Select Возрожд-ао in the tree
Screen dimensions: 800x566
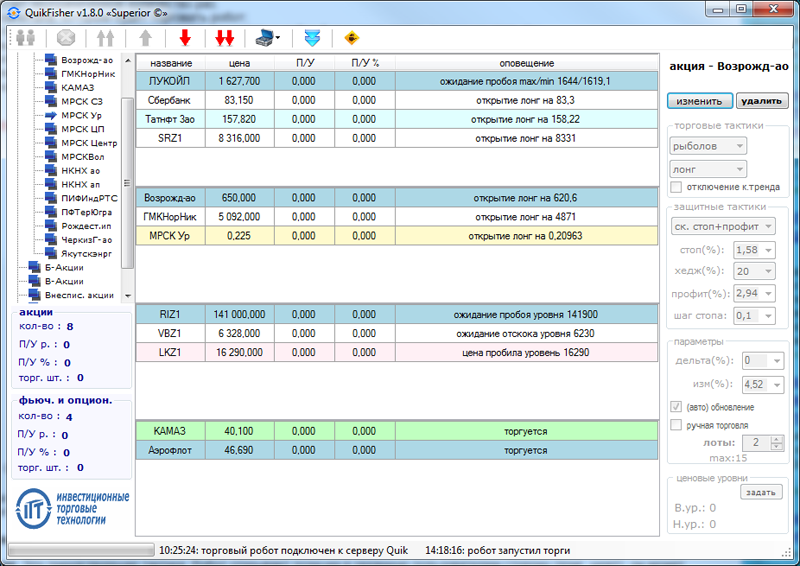tap(87, 60)
